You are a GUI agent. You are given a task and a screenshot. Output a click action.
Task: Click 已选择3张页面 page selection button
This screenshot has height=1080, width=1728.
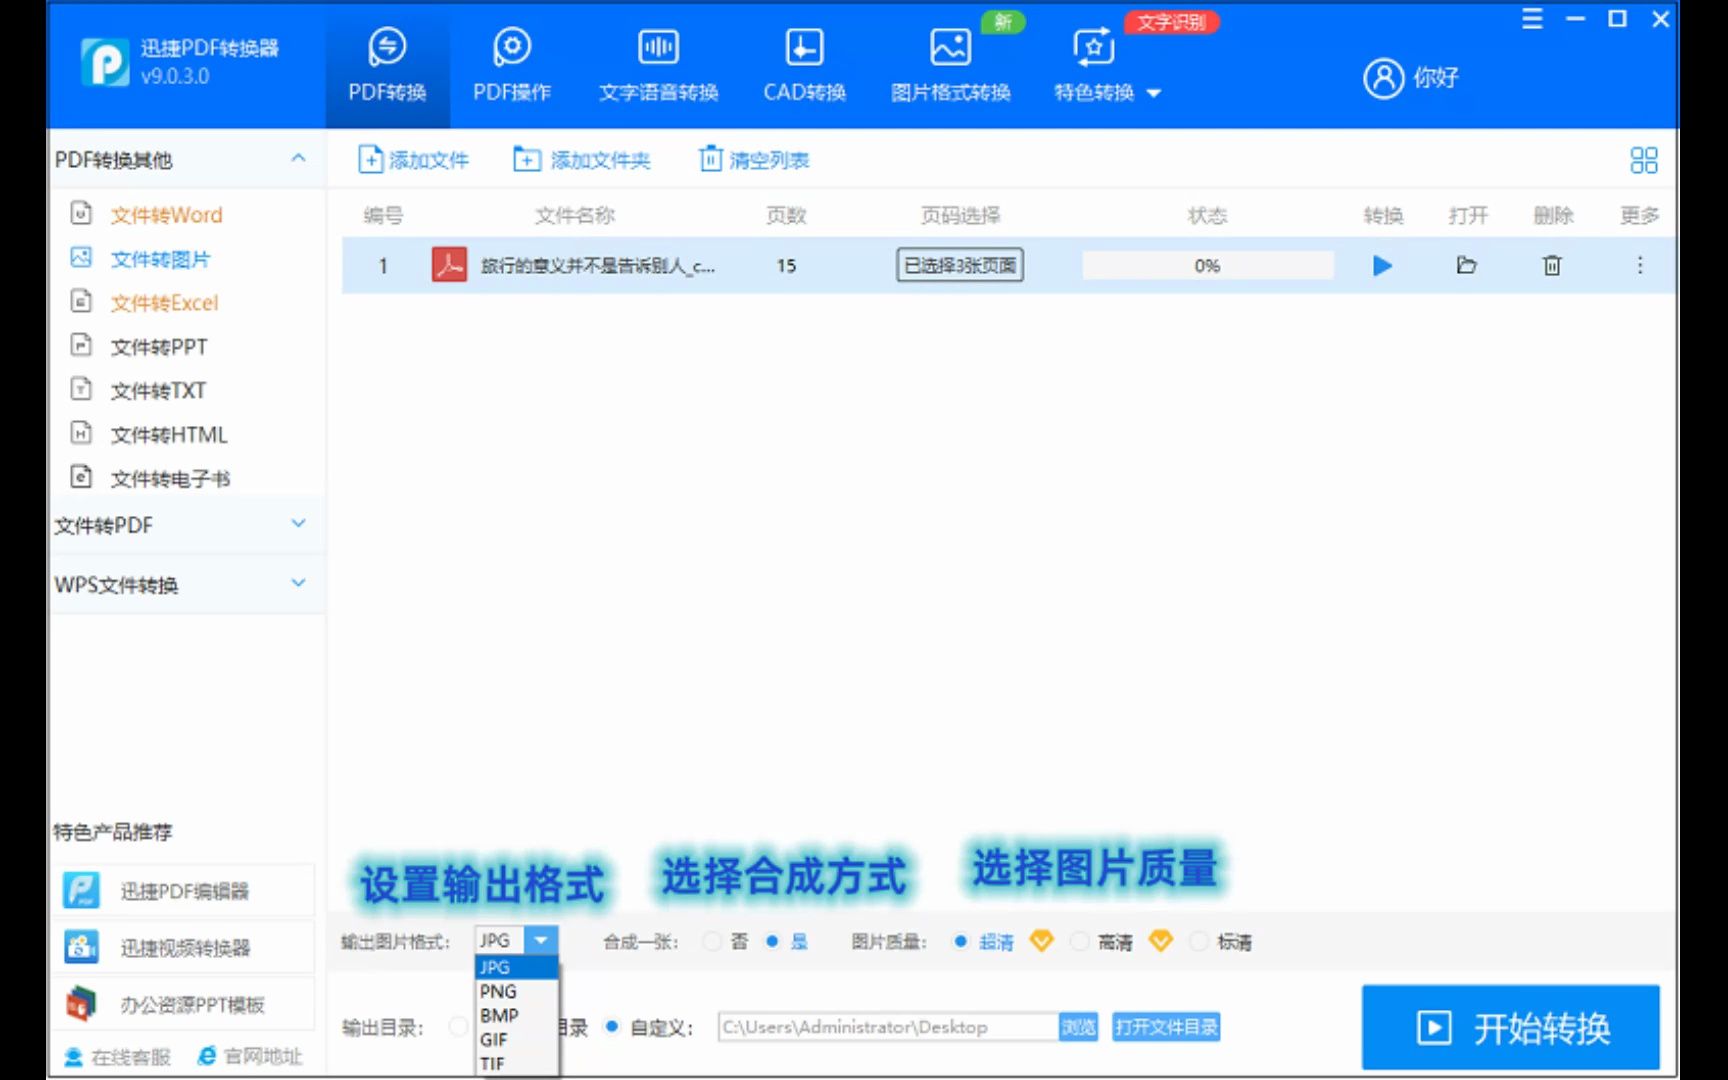point(960,265)
